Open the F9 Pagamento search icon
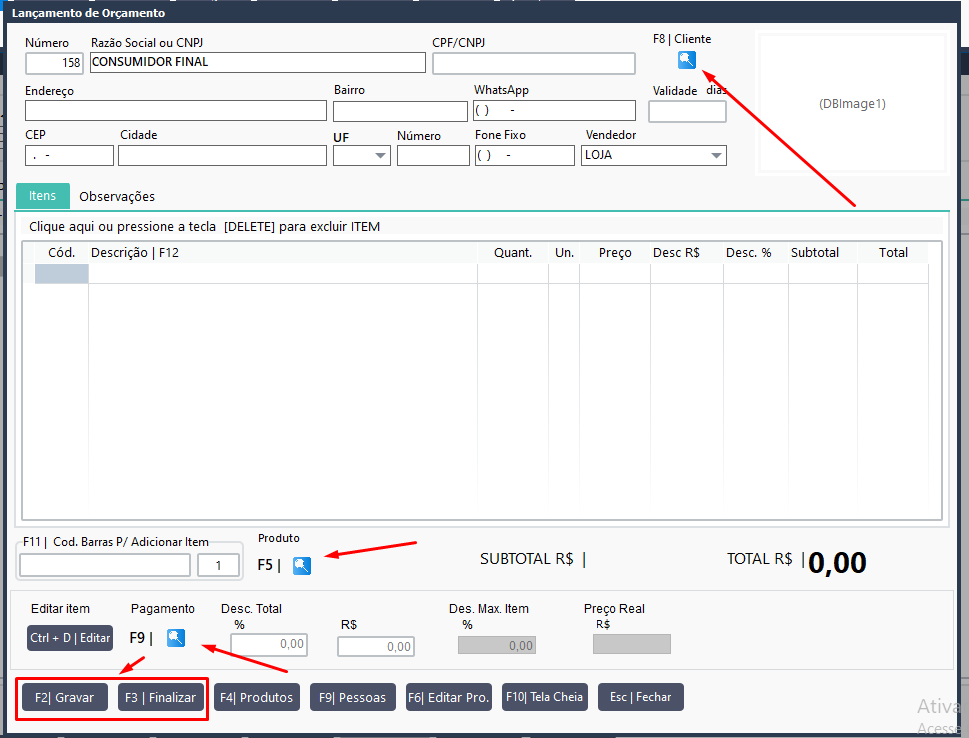The image size is (969, 738). click(176, 637)
